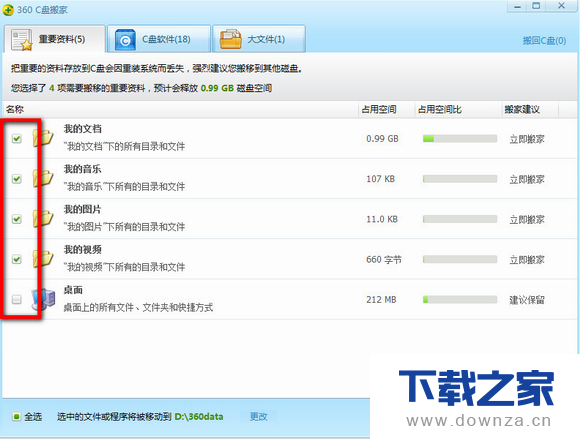Click the 我的视频 folder icon

[x=44, y=259]
